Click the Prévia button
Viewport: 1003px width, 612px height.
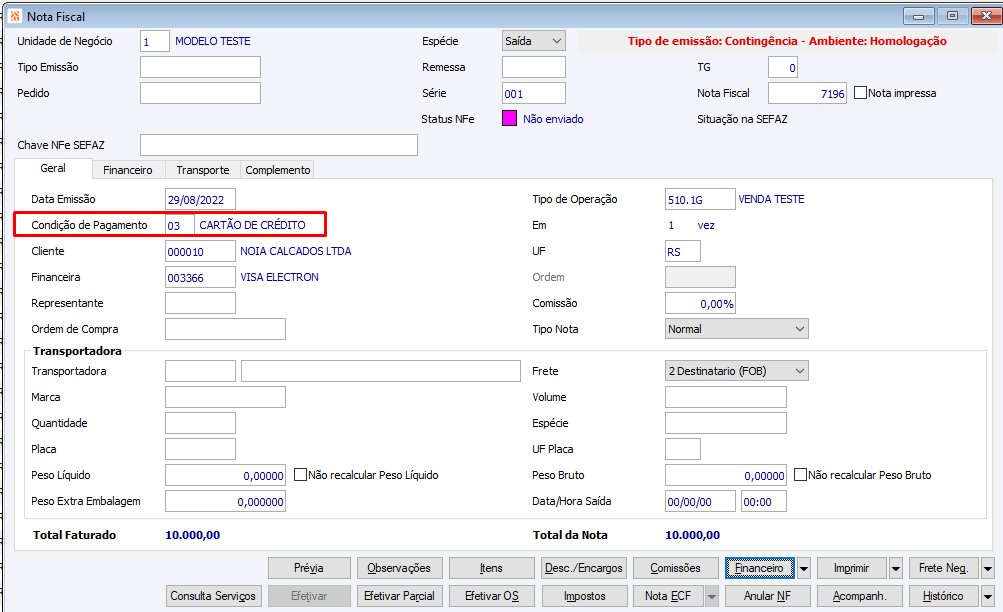(309, 568)
